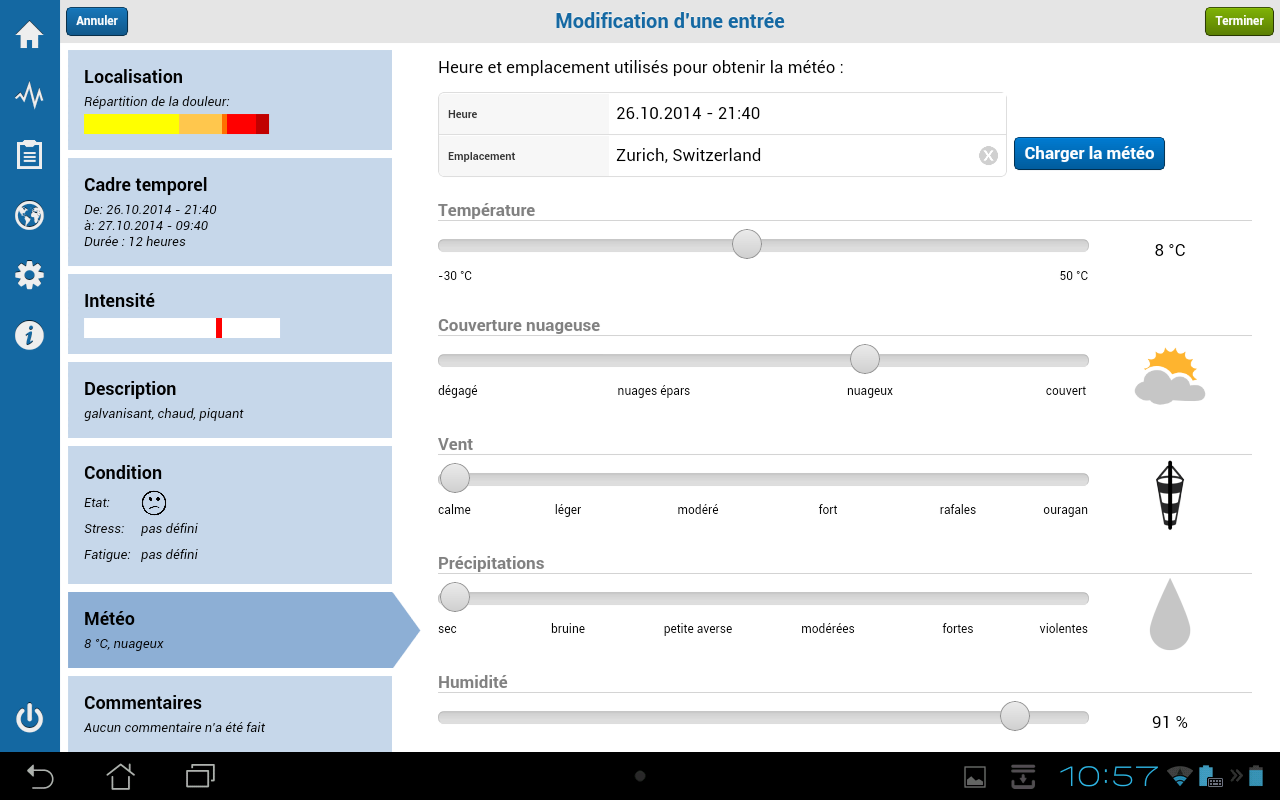Image resolution: width=1280 pixels, height=800 pixels.
Task: Click the Terminer button
Action: (x=1239, y=21)
